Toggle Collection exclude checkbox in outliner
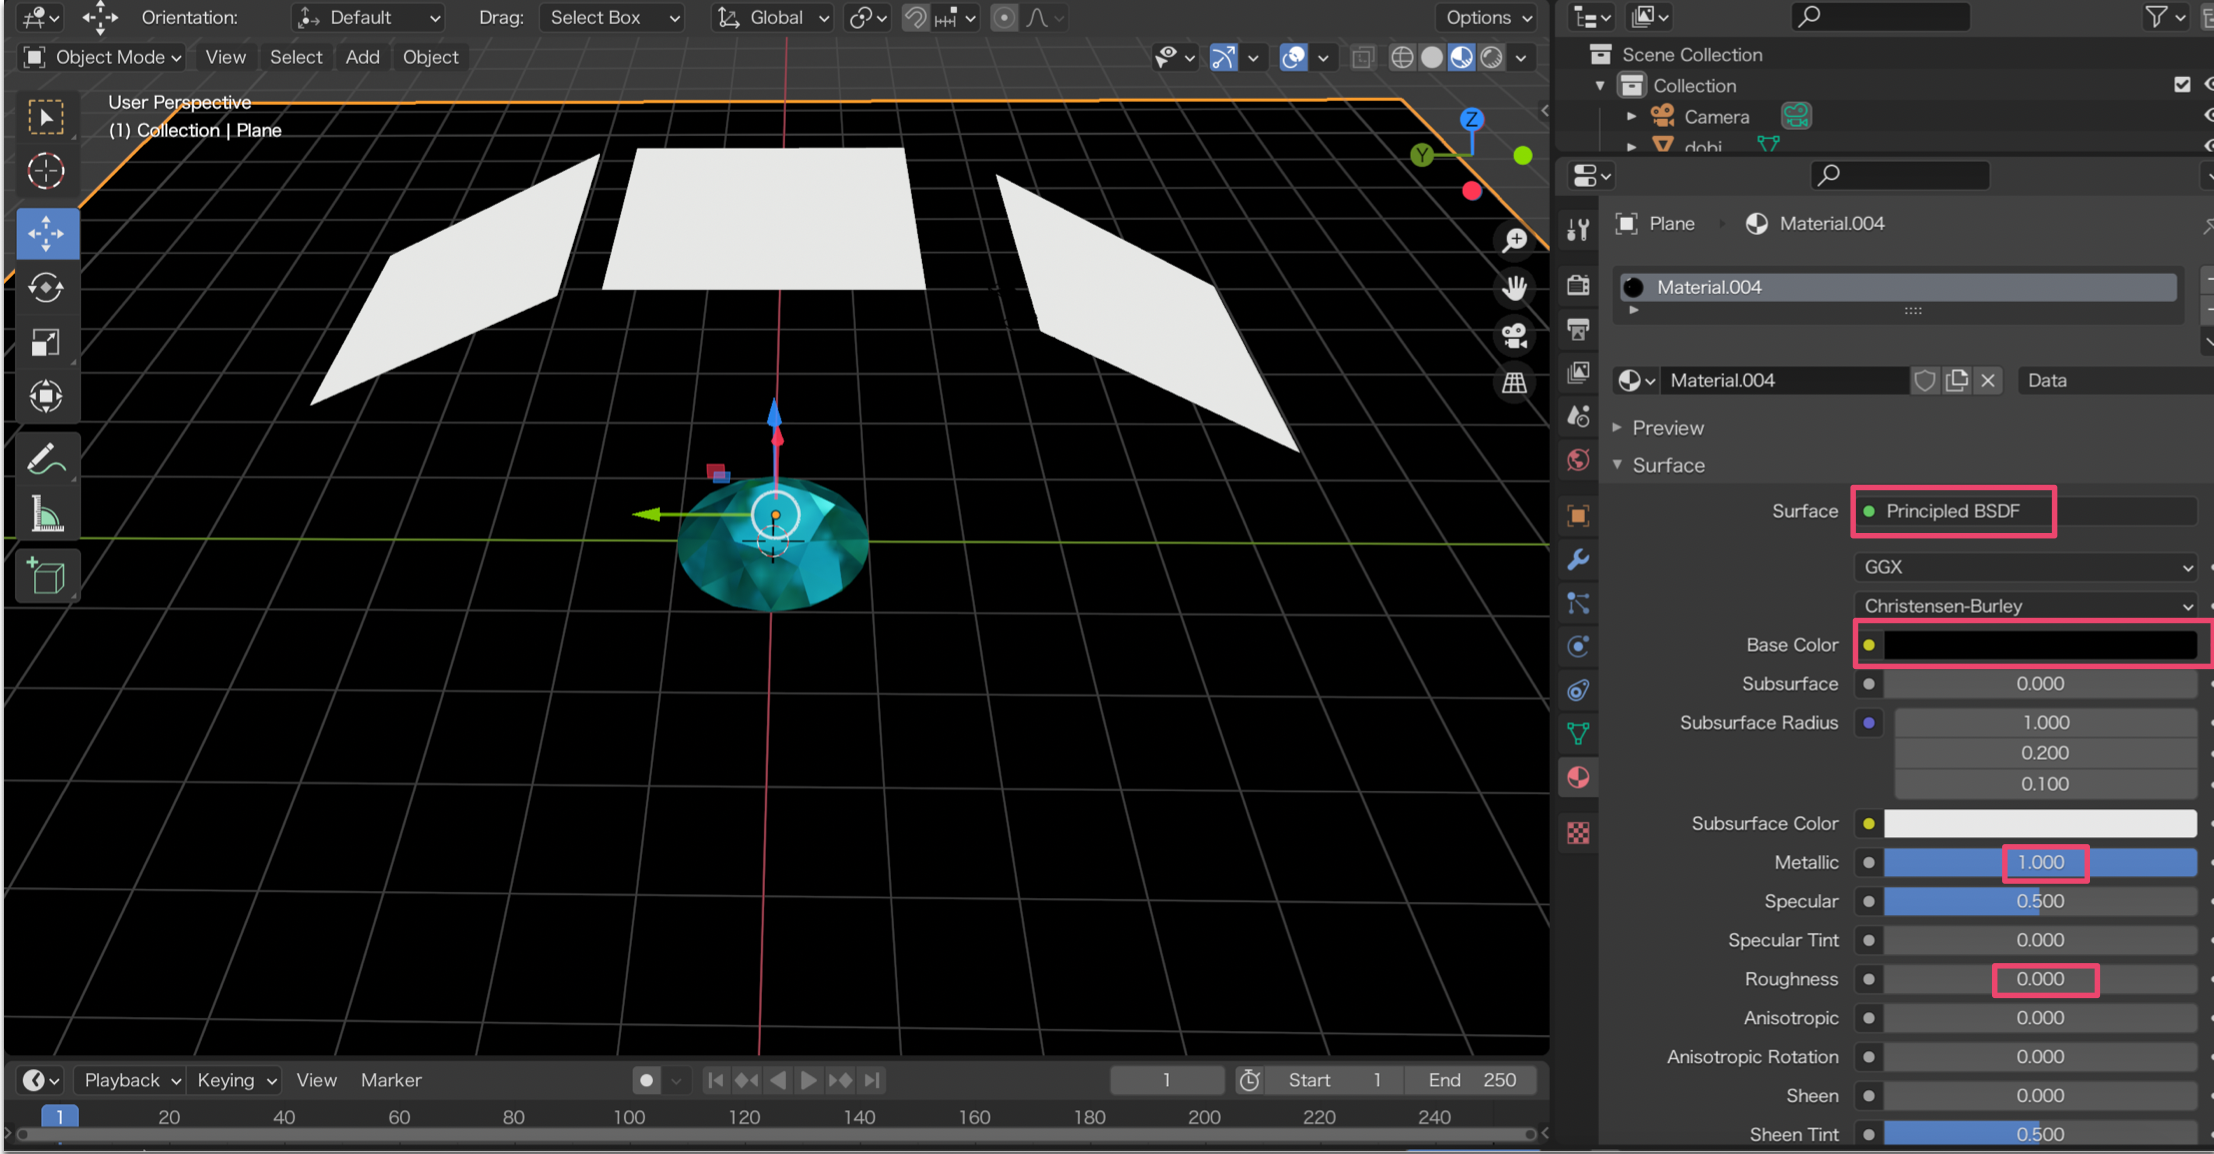The height and width of the screenshot is (1154, 2214). pyautogui.click(x=2181, y=85)
